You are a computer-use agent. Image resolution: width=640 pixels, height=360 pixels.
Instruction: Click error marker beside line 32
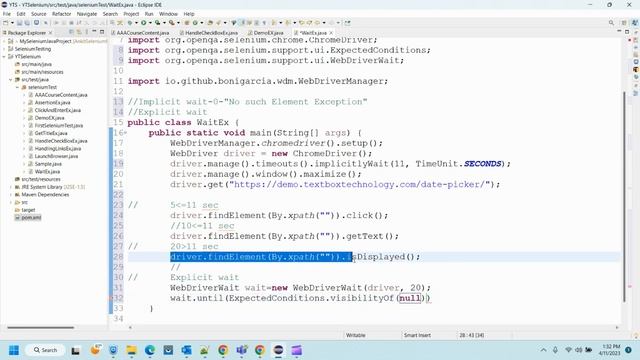(111, 298)
